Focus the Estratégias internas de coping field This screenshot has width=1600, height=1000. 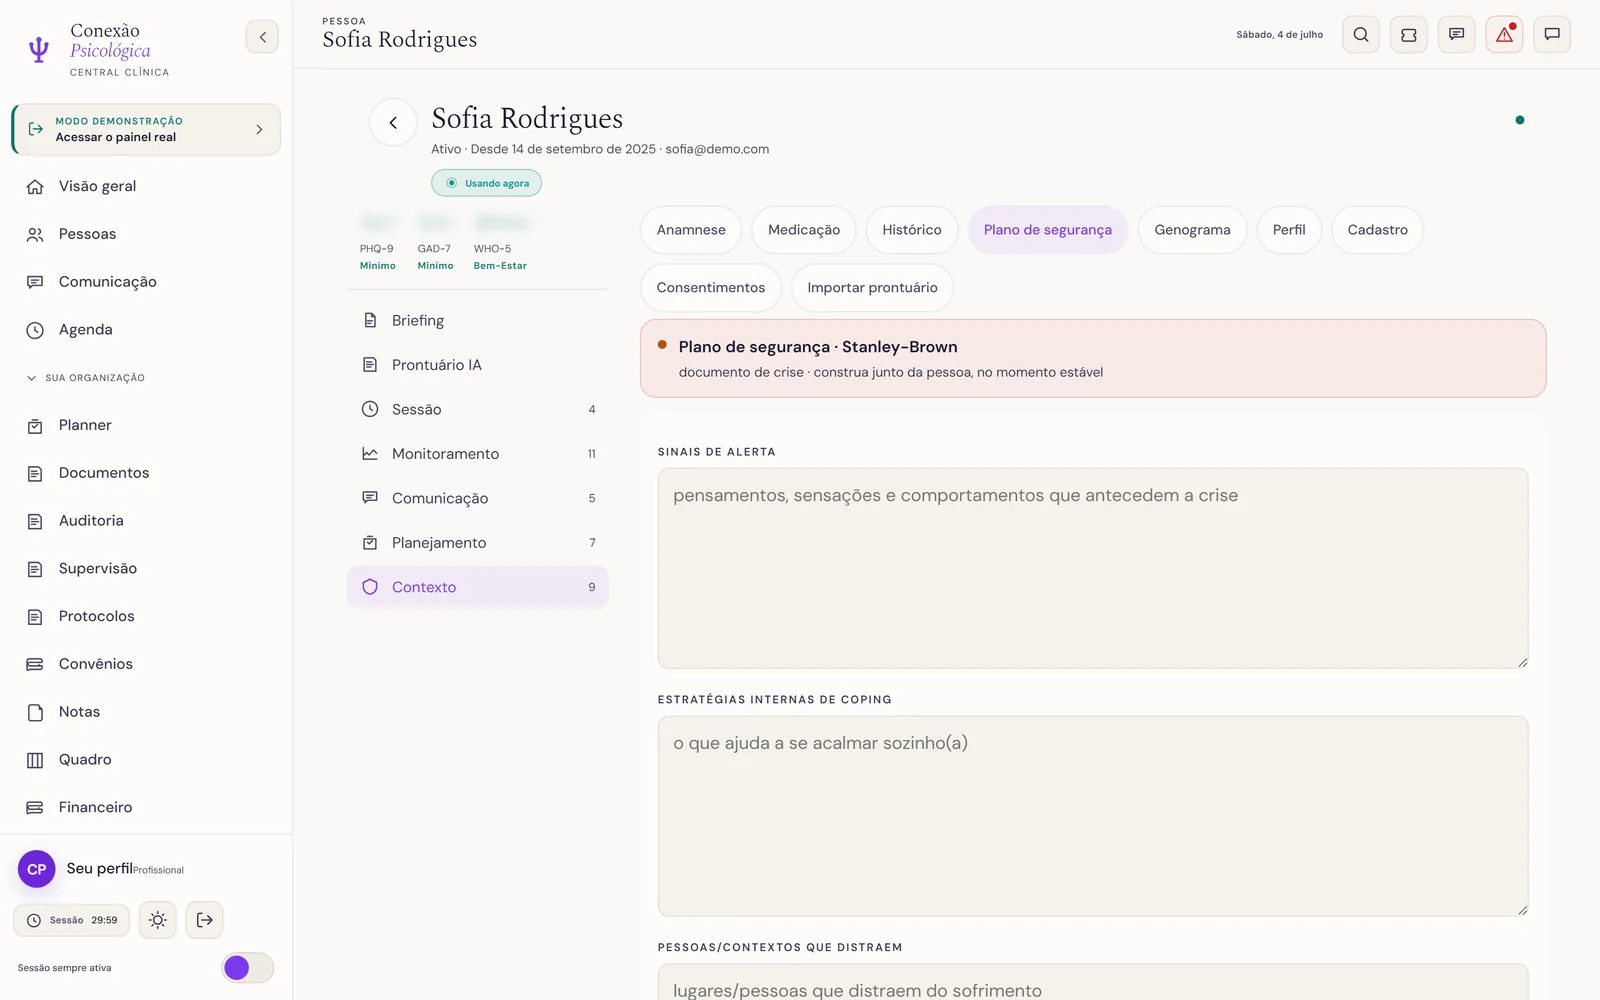point(1093,816)
